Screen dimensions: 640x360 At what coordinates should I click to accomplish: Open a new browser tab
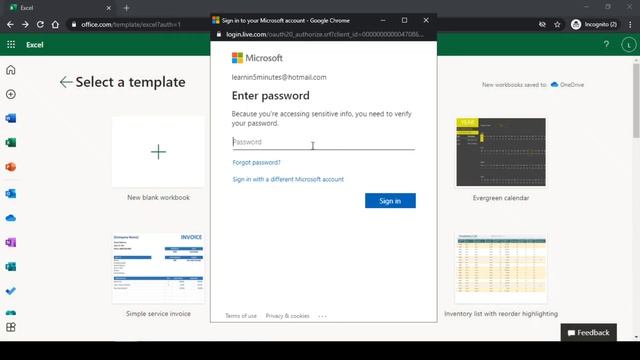[127, 8]
